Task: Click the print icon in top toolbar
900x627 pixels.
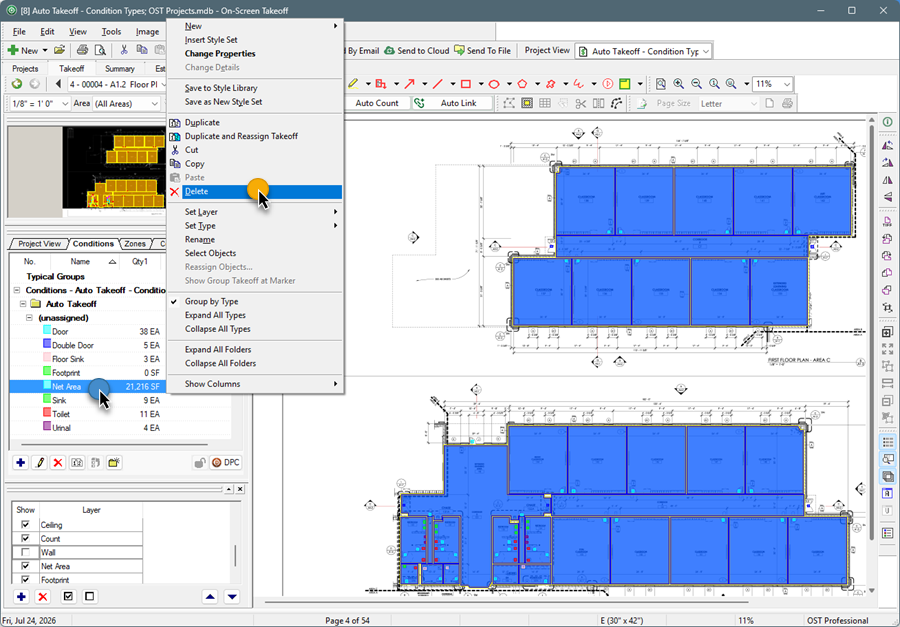Action: pyautogui.click(x=82, y=50)
